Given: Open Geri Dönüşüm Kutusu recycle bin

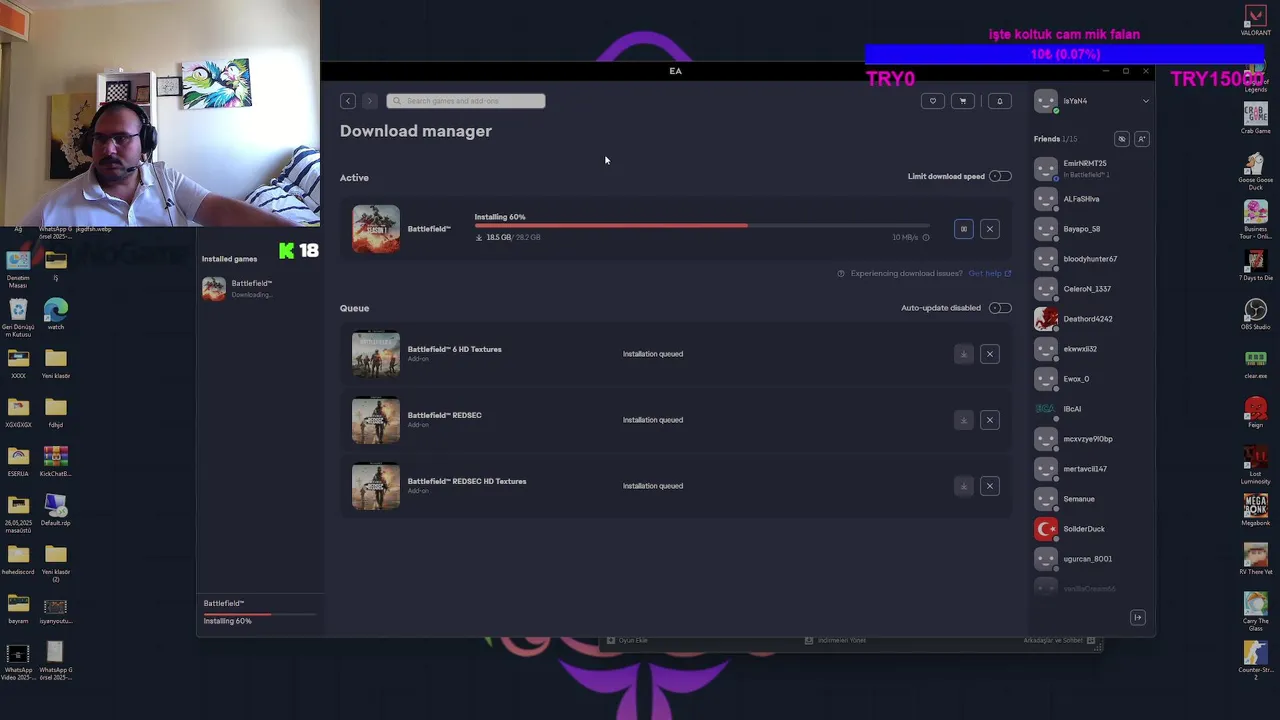Looking at the screenshot, I should (18, 316).
